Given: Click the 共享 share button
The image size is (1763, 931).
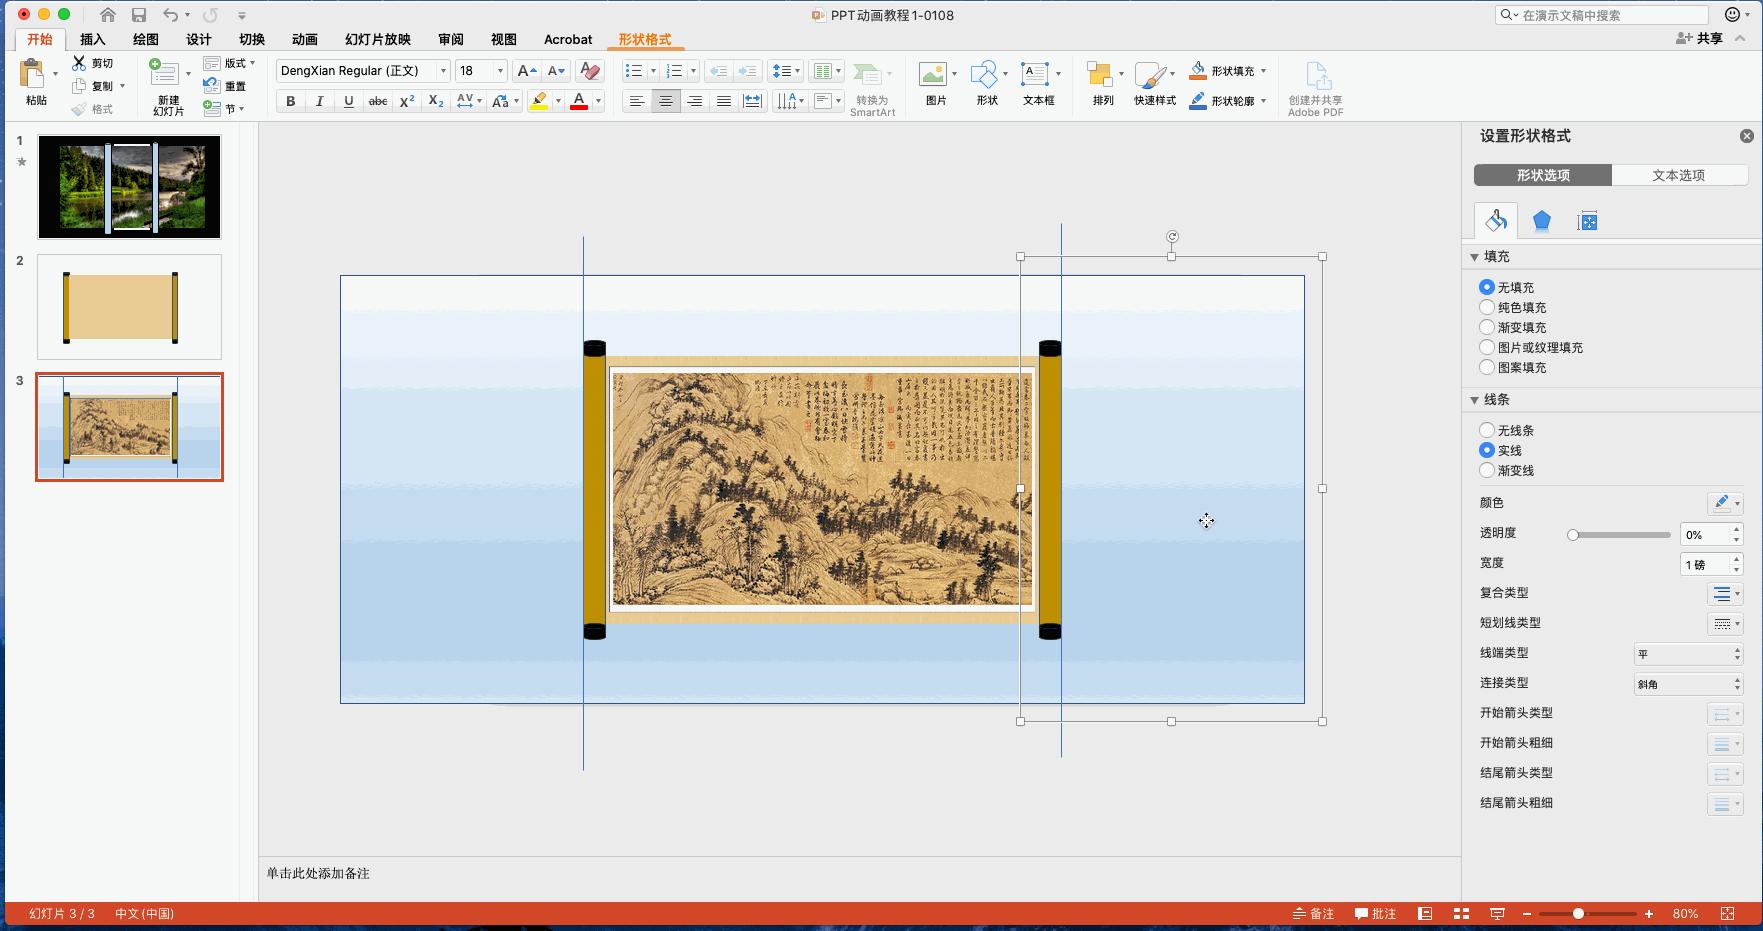Looking at the screenshot, I should (x=1700, y=37).
